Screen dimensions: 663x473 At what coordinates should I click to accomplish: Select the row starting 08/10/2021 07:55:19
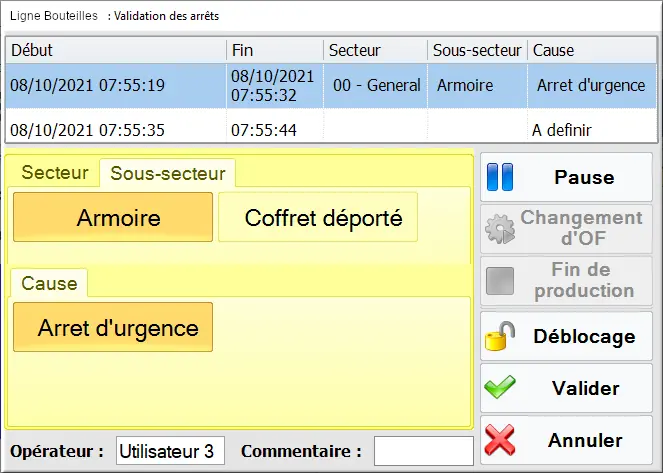331,86
